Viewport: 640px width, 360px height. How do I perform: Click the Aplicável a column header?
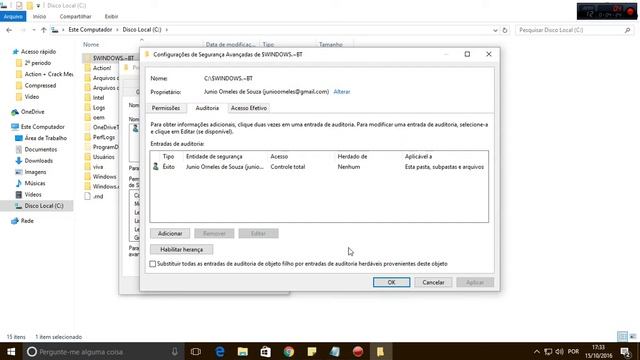click(x=418, y=157)
